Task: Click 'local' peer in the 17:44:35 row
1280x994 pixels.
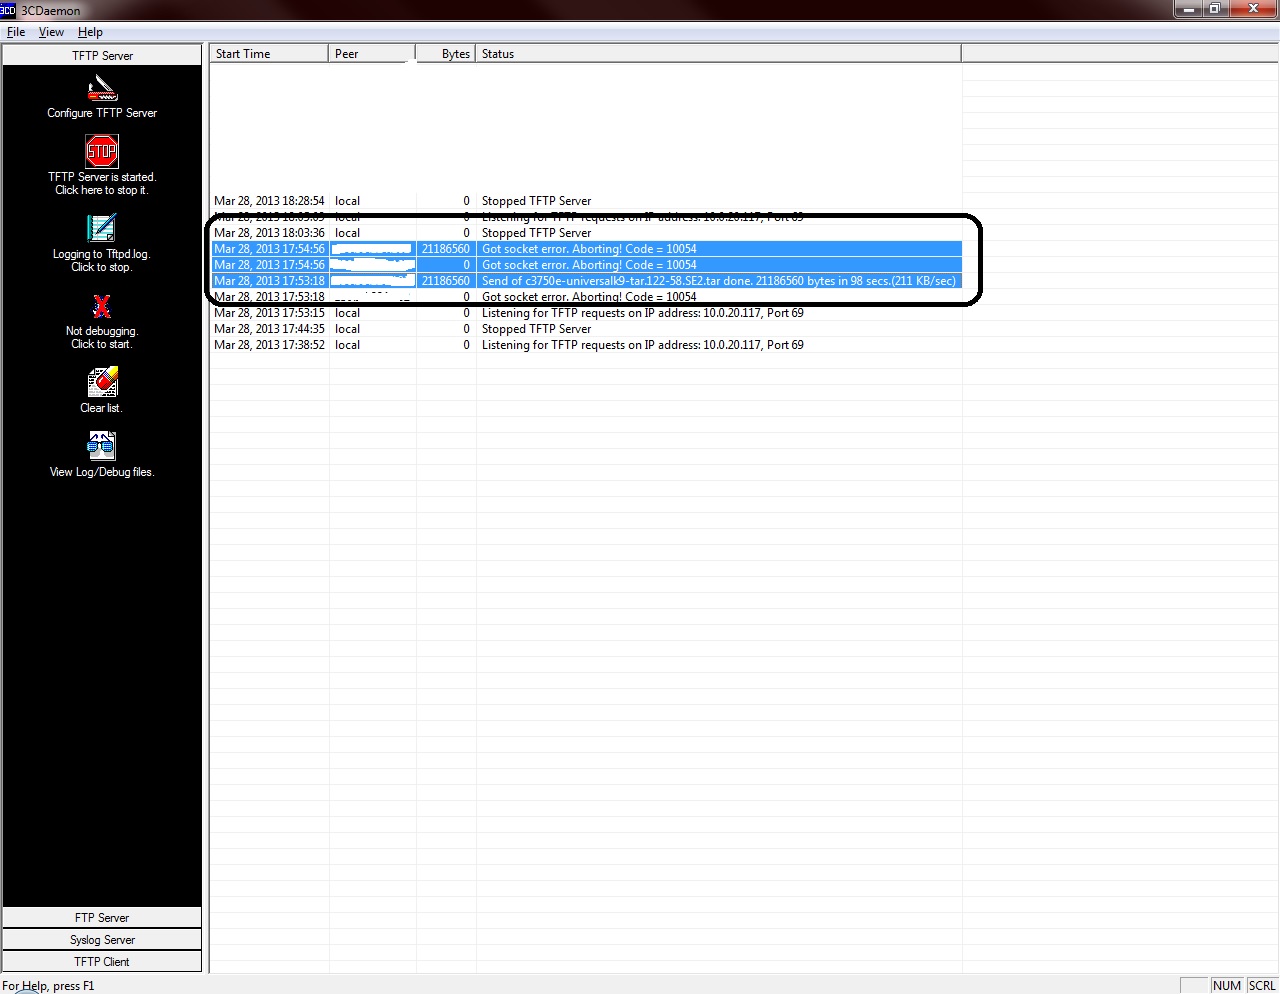Action: [x=347, y=329]
